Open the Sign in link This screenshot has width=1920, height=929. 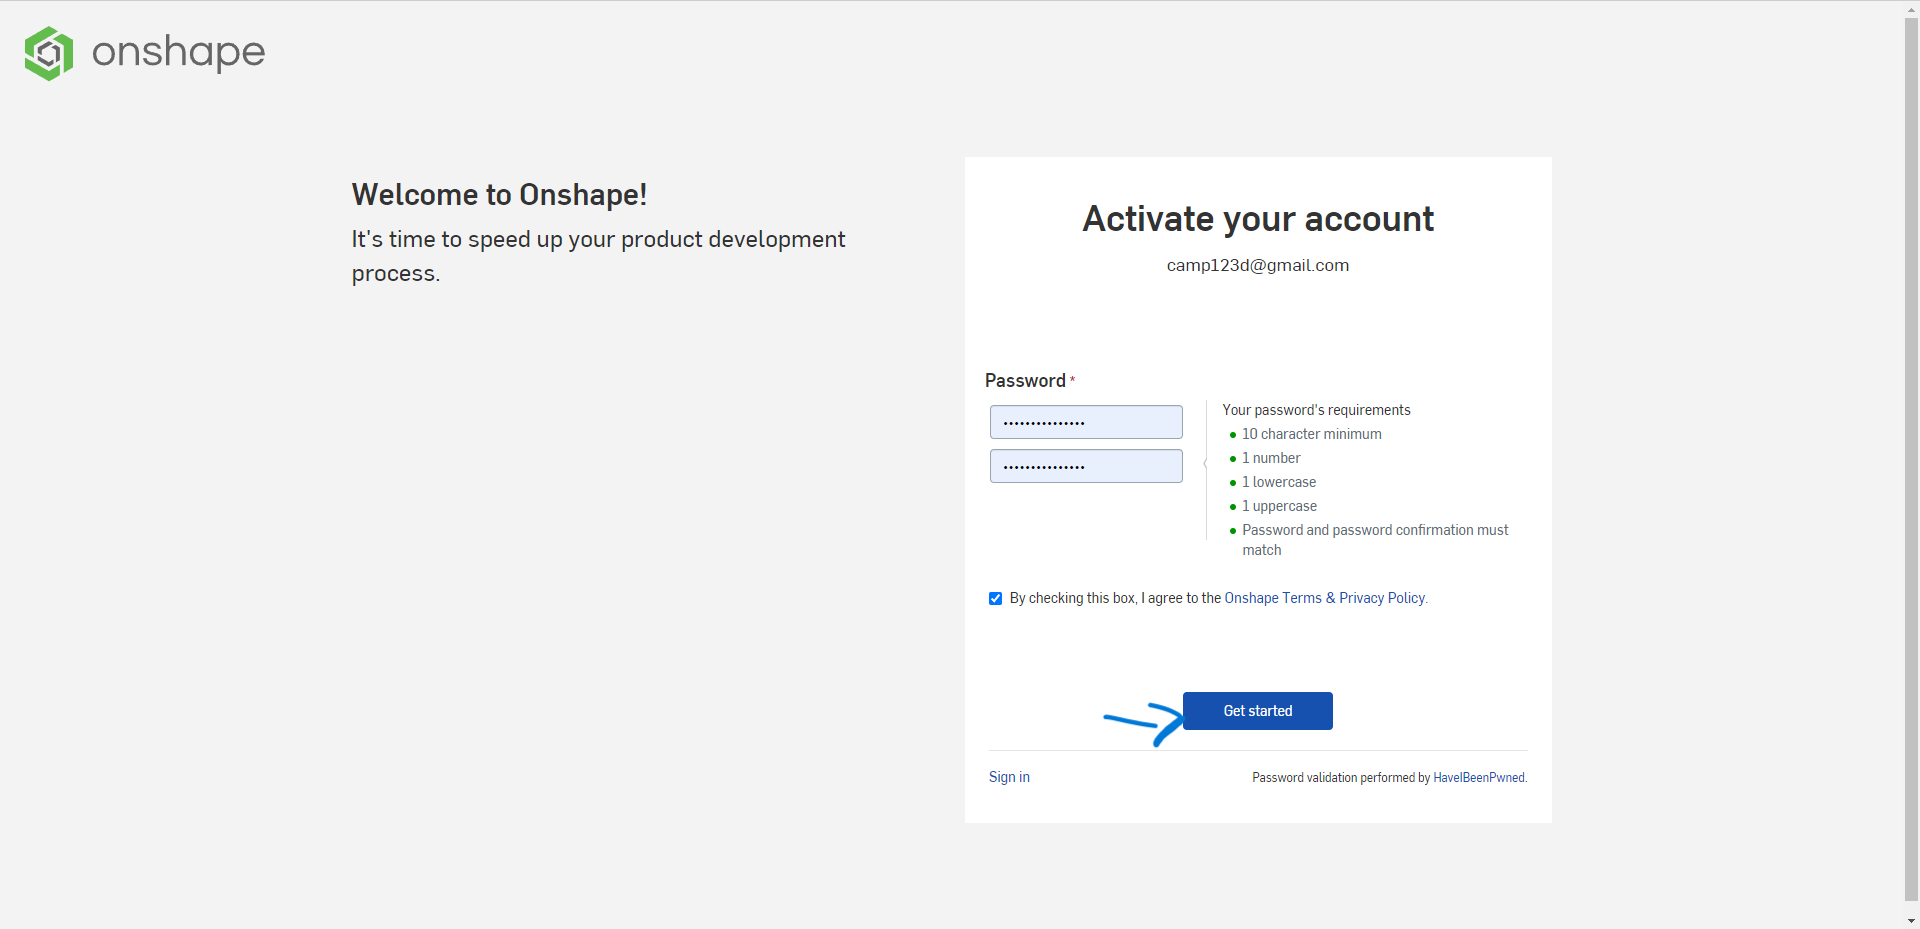click(x=1009, y=777)
